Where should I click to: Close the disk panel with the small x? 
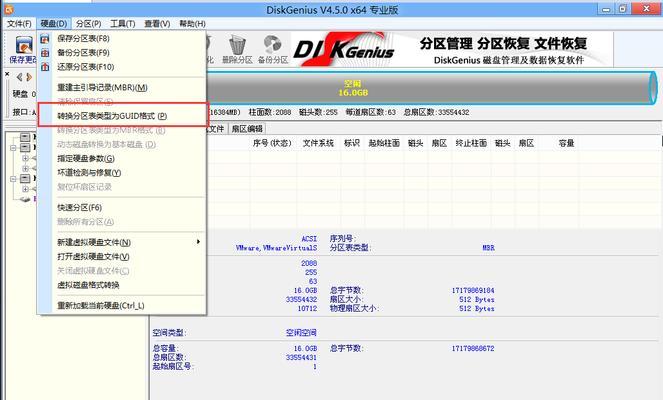[7, 74]
